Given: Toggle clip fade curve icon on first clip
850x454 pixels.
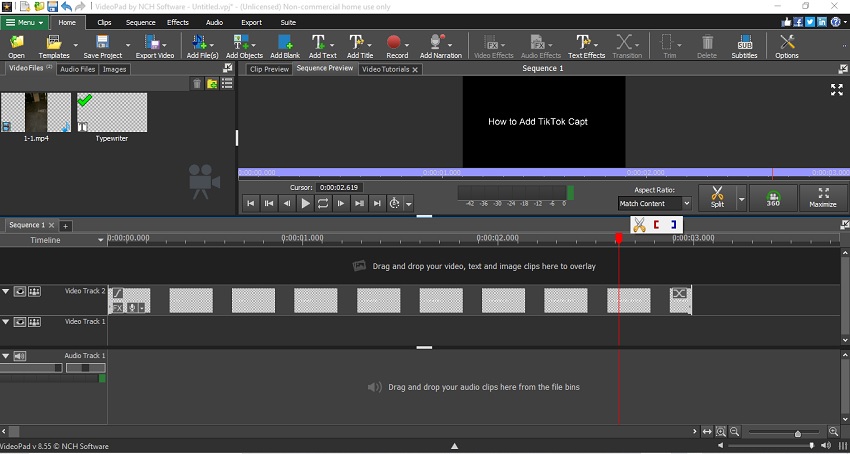Looking at the screenshot, I should pos(118,293).
